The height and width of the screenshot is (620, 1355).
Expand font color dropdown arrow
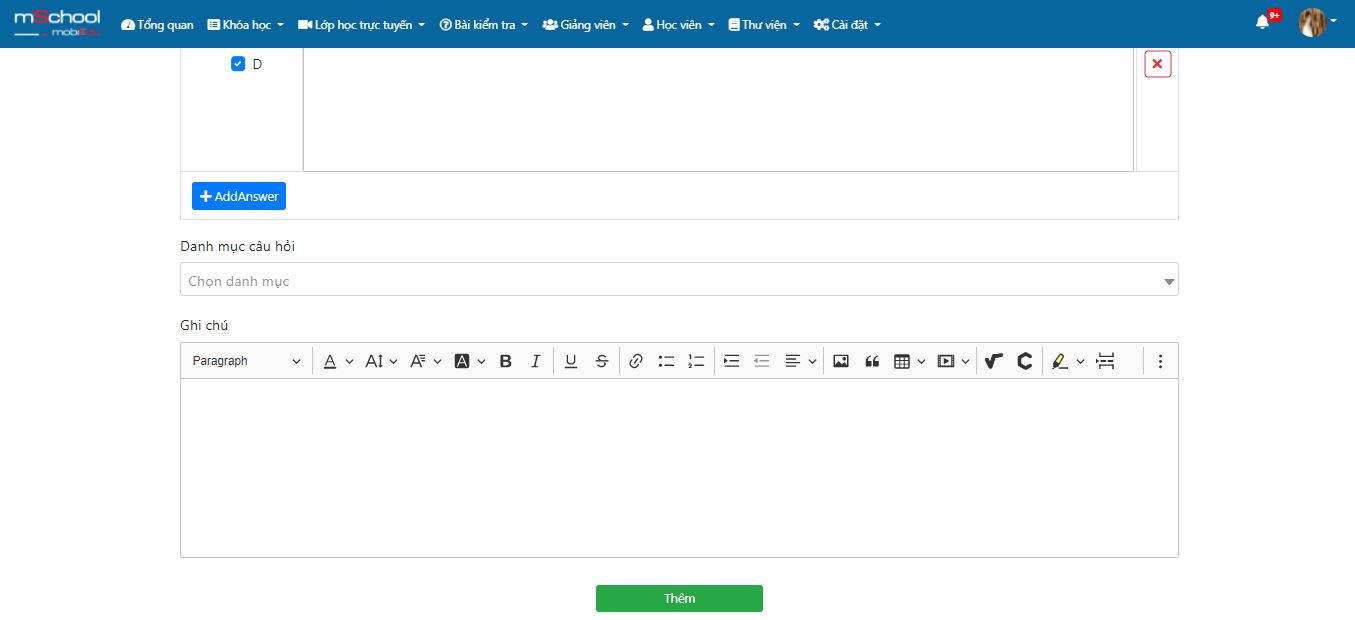coord(349,362)
